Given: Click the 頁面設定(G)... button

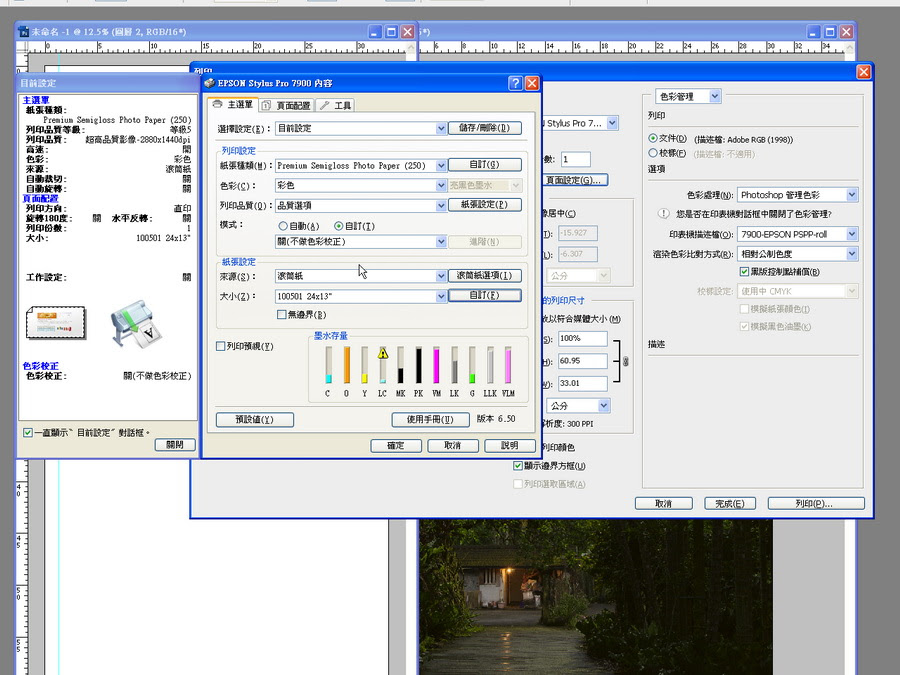Looking at the screenshot, I should pyautogui.click(x=575, y=180).
